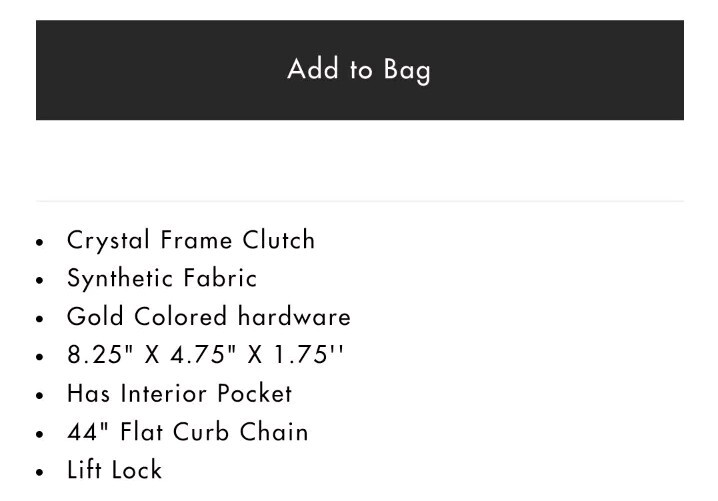
Task: Click the divider line under the button
Action: (359, 201)
